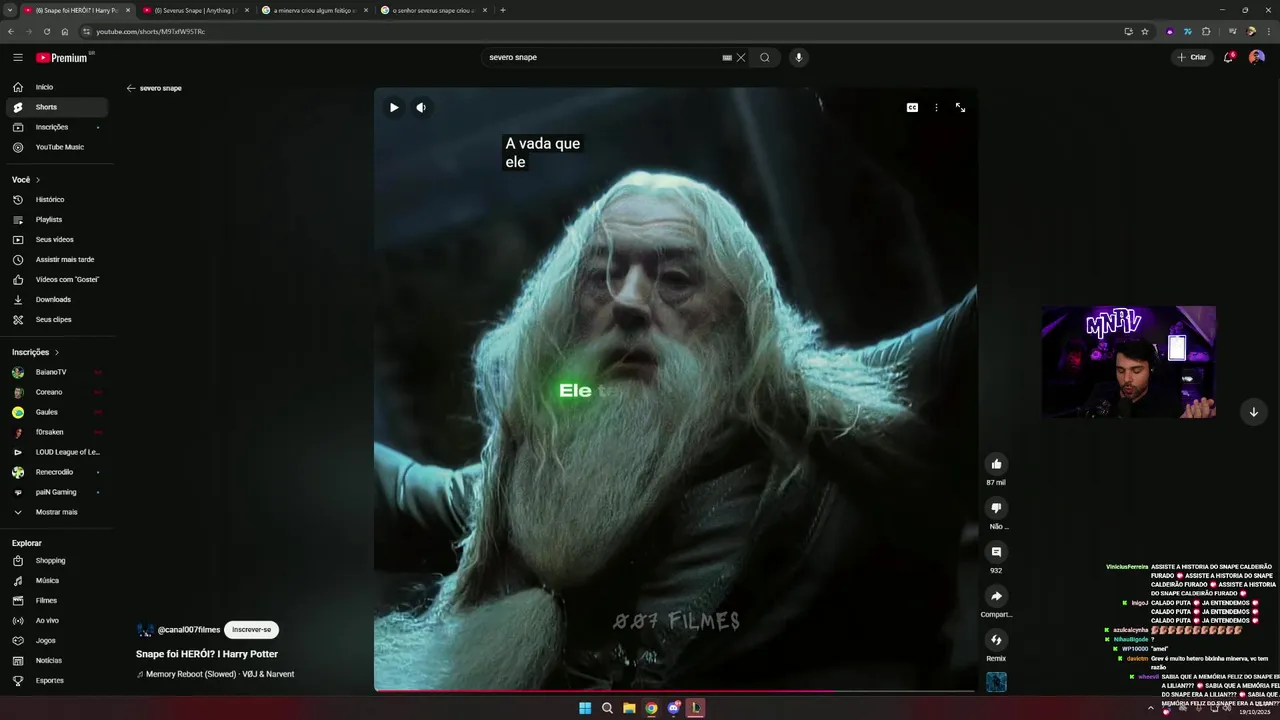Open Assistir mais tarde list

click(x=56, y=259)
